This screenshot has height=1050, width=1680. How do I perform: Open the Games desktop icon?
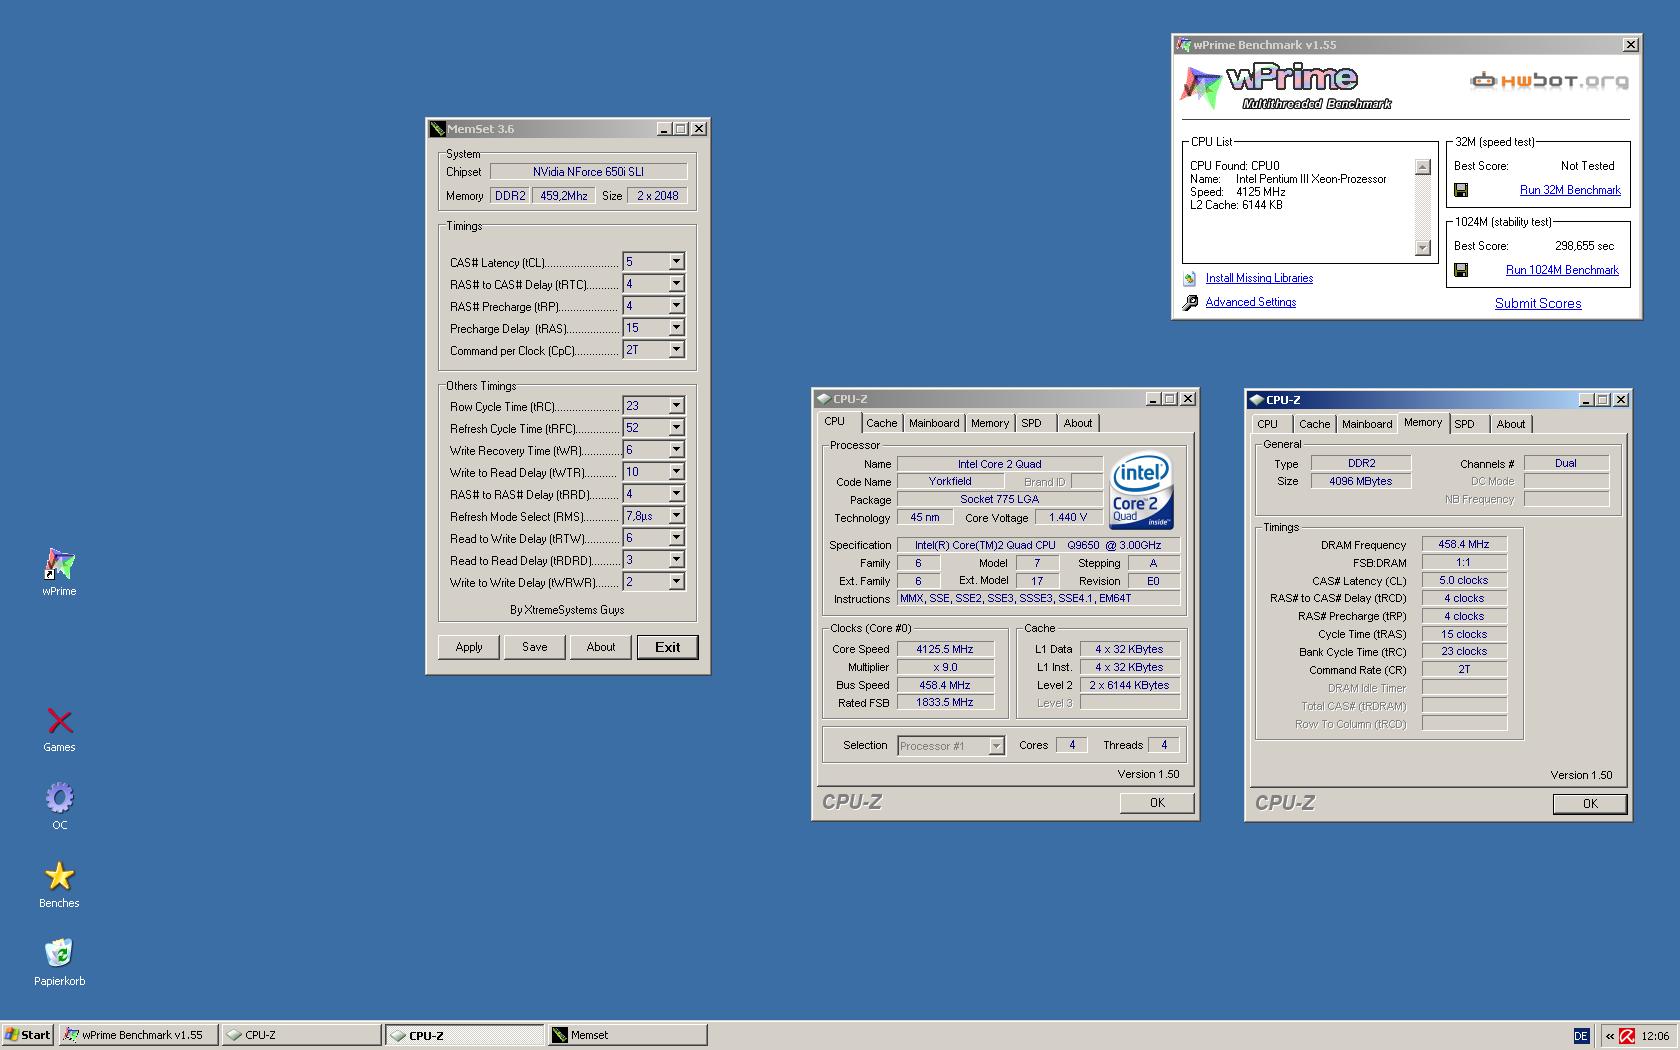[59, 721]
